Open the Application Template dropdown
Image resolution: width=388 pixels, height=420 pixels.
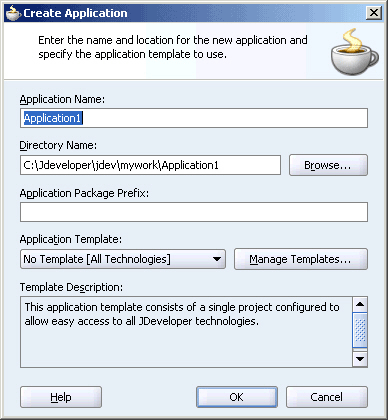tap(123, 259)
